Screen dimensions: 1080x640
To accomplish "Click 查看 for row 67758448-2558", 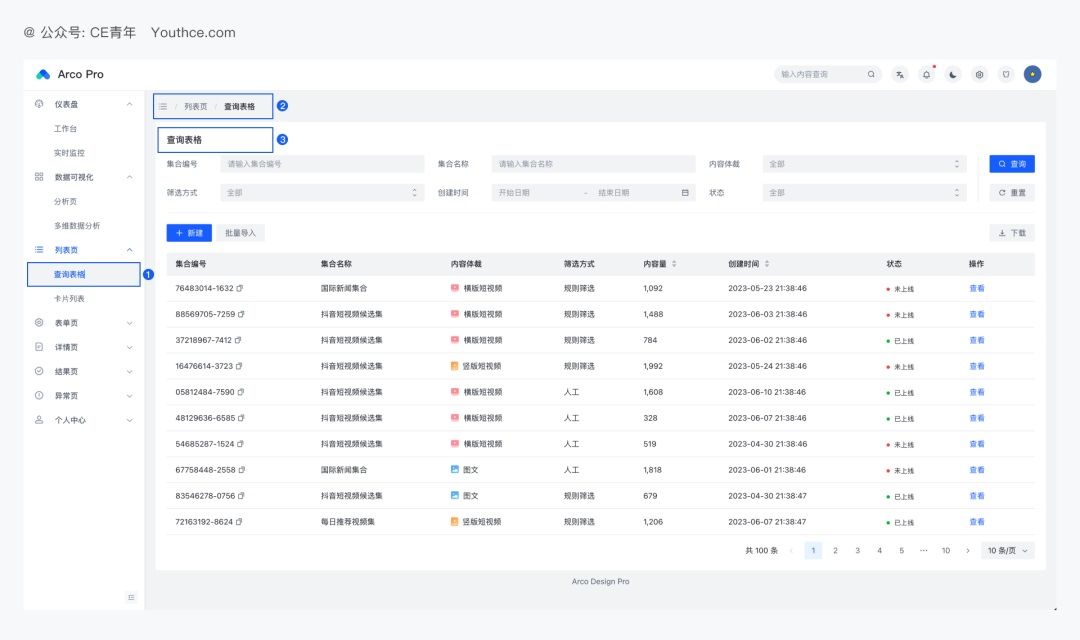I will point(977,470).
